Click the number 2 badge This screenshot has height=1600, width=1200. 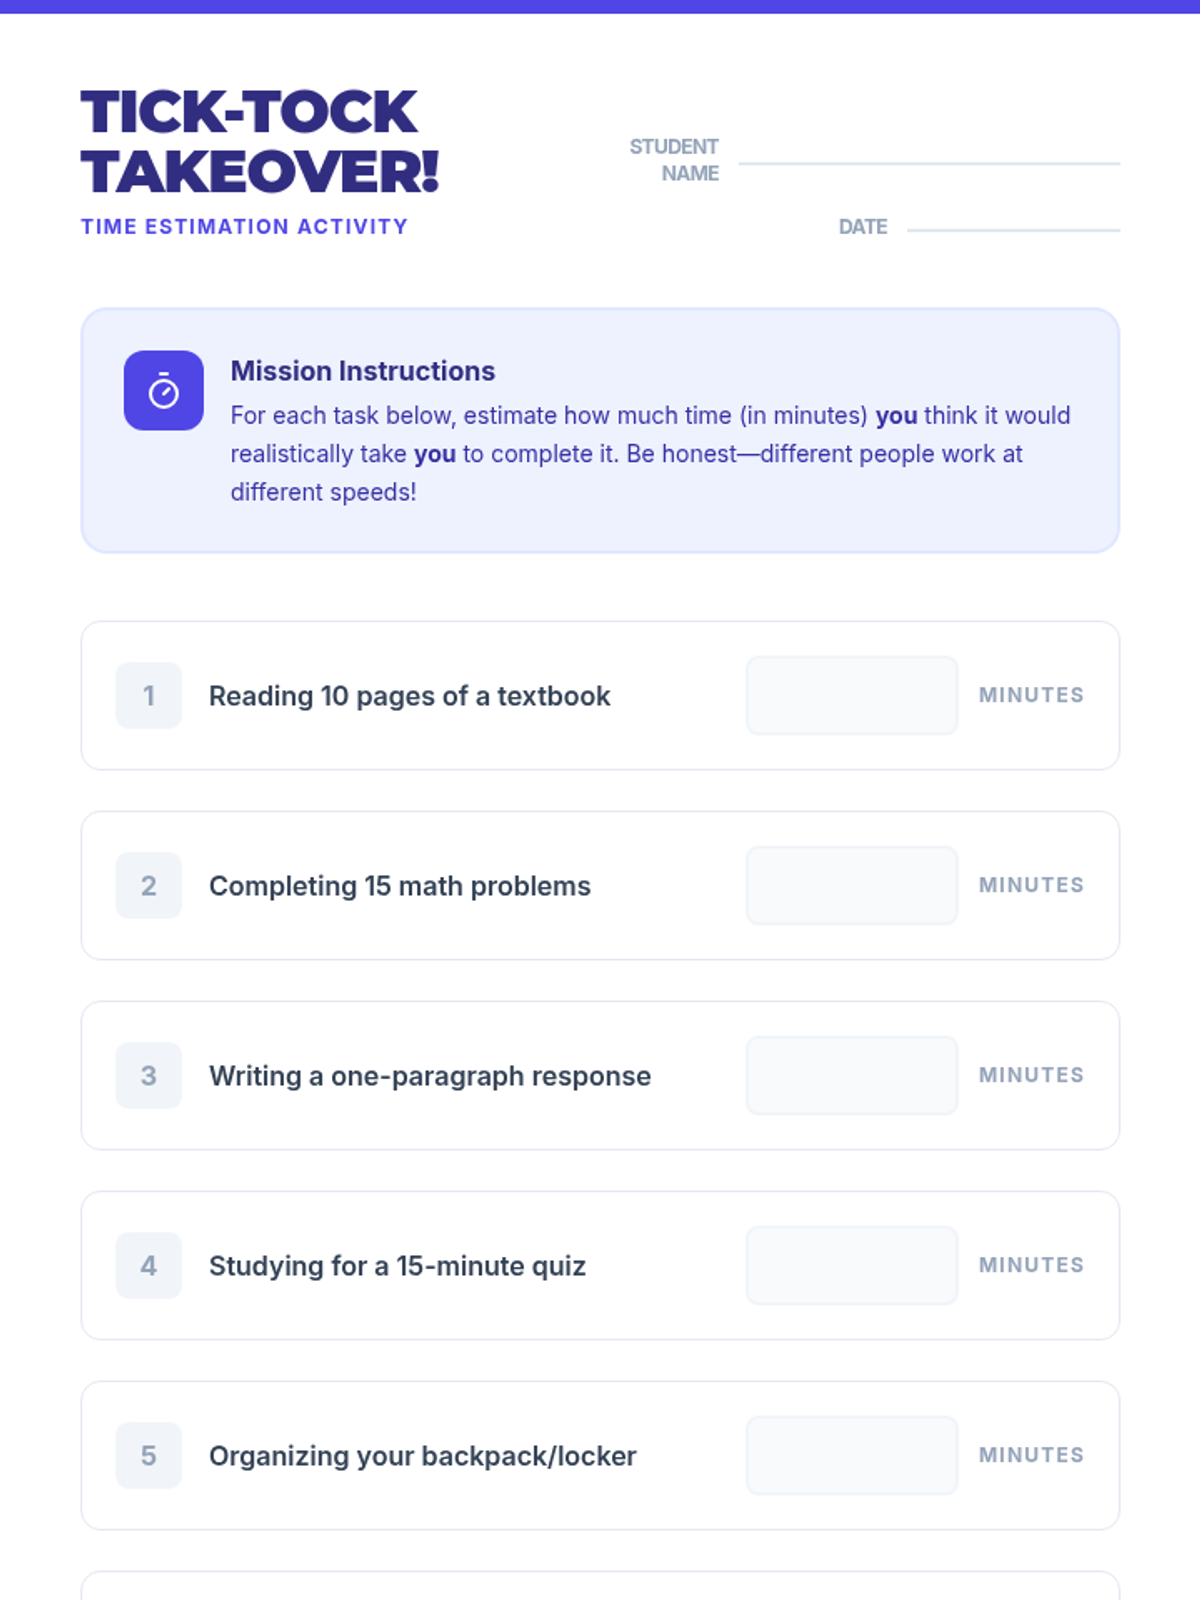(x=149, y=885)
